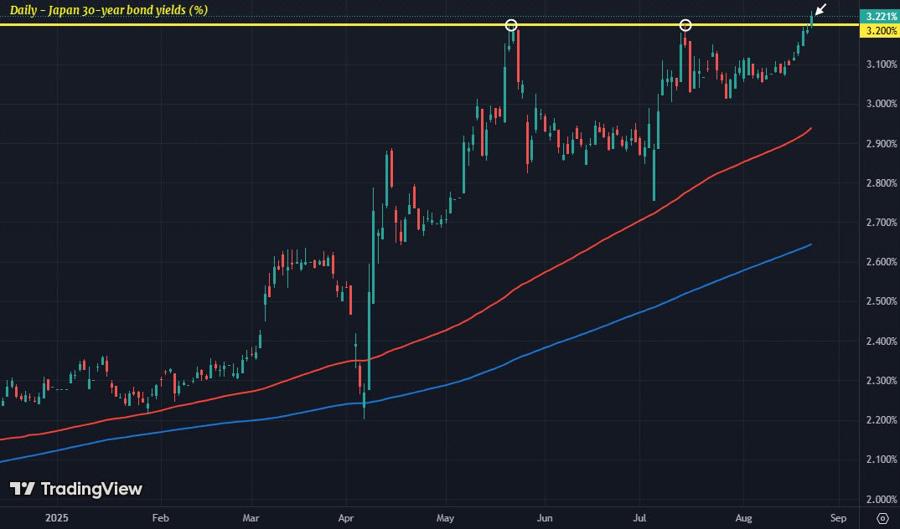
Task: Click the white arrow annotation
Action: click(821, 9)
